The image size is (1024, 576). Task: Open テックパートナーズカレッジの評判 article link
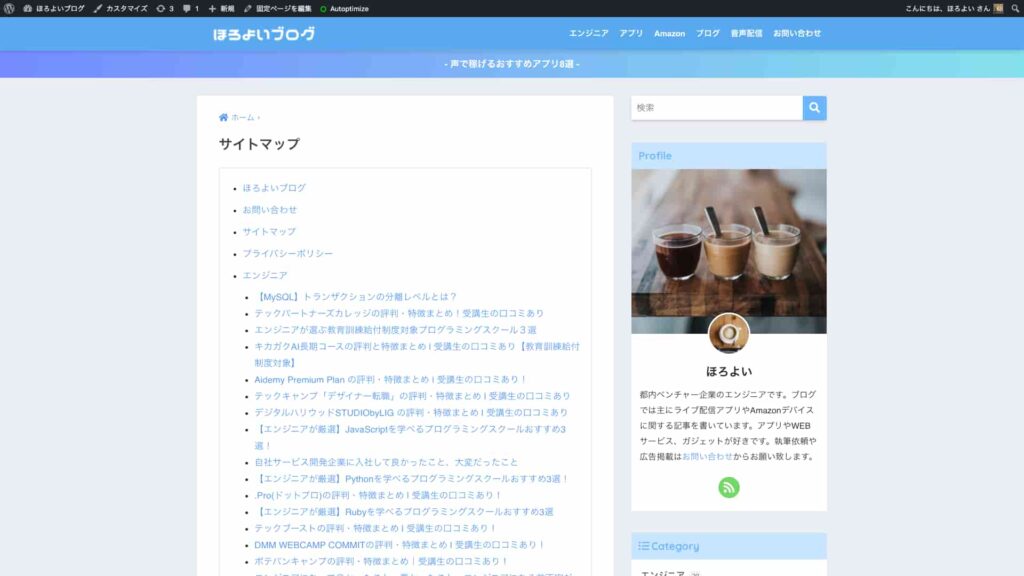399,313
